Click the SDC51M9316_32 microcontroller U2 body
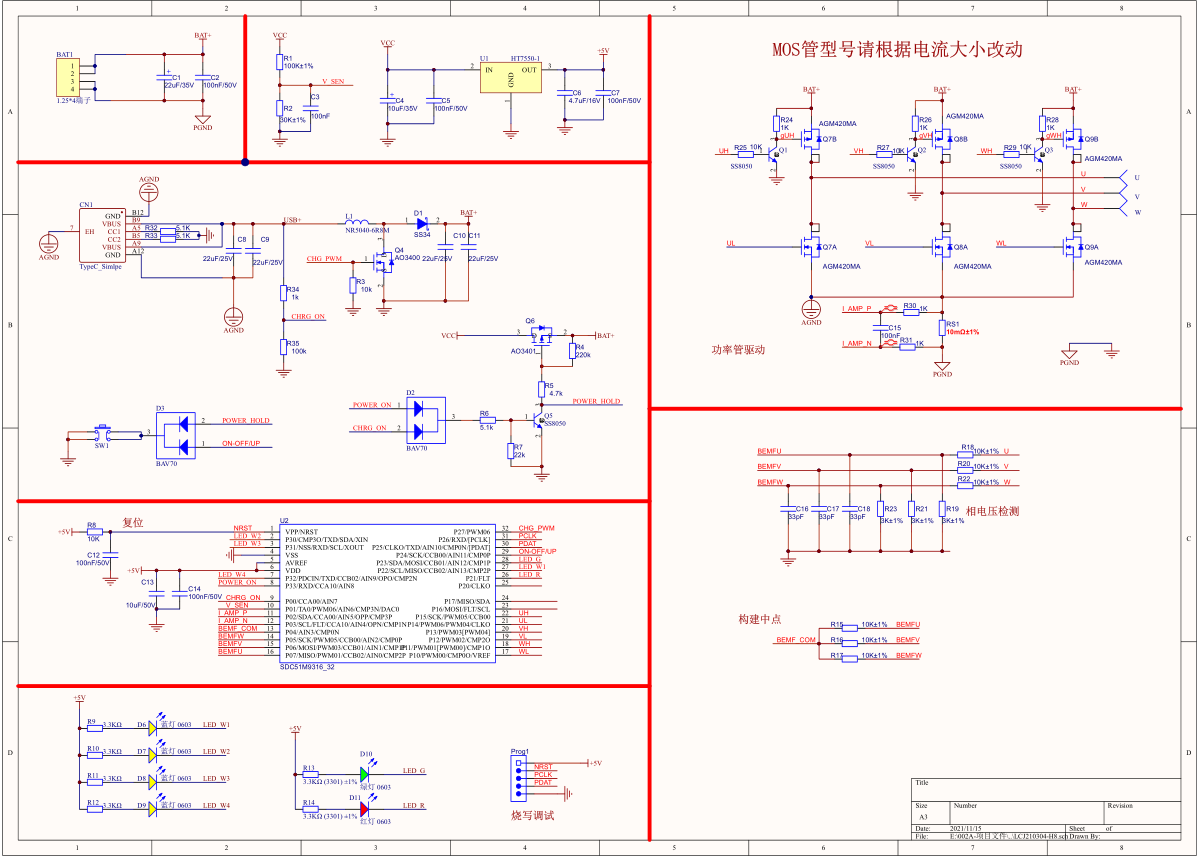1201x859 pixels. (386, 590)
